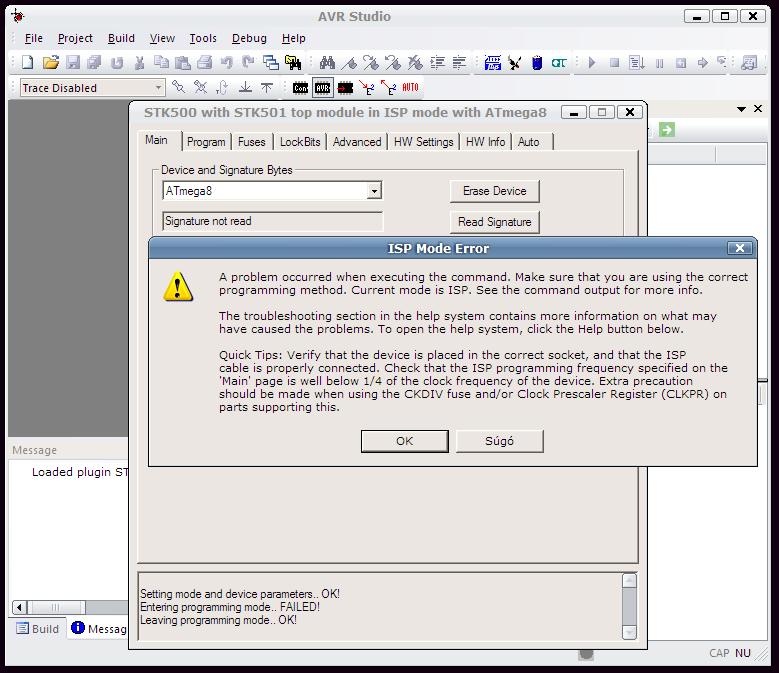
Task: Click the Increase Indent icon
Action: (437, 63)
